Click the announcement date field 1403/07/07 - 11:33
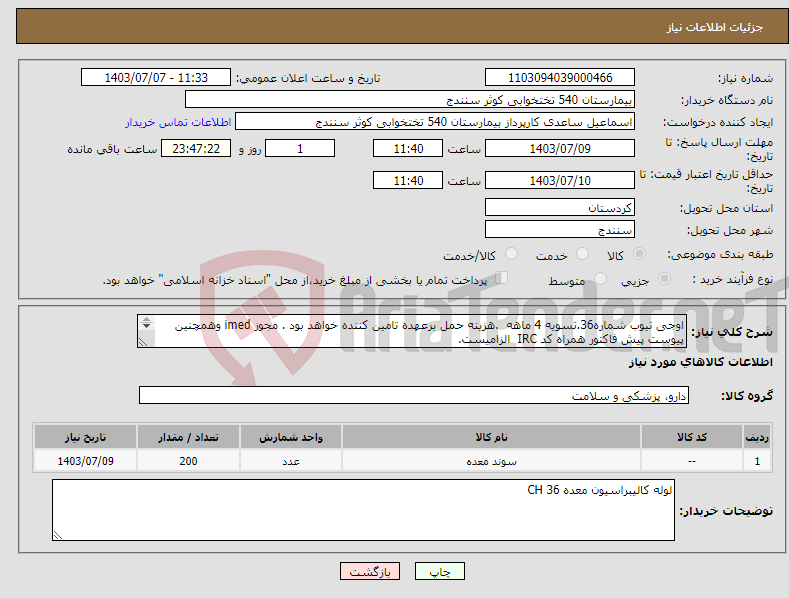The width and height of the screenshot is (789, 598). (x=155, y=78)
